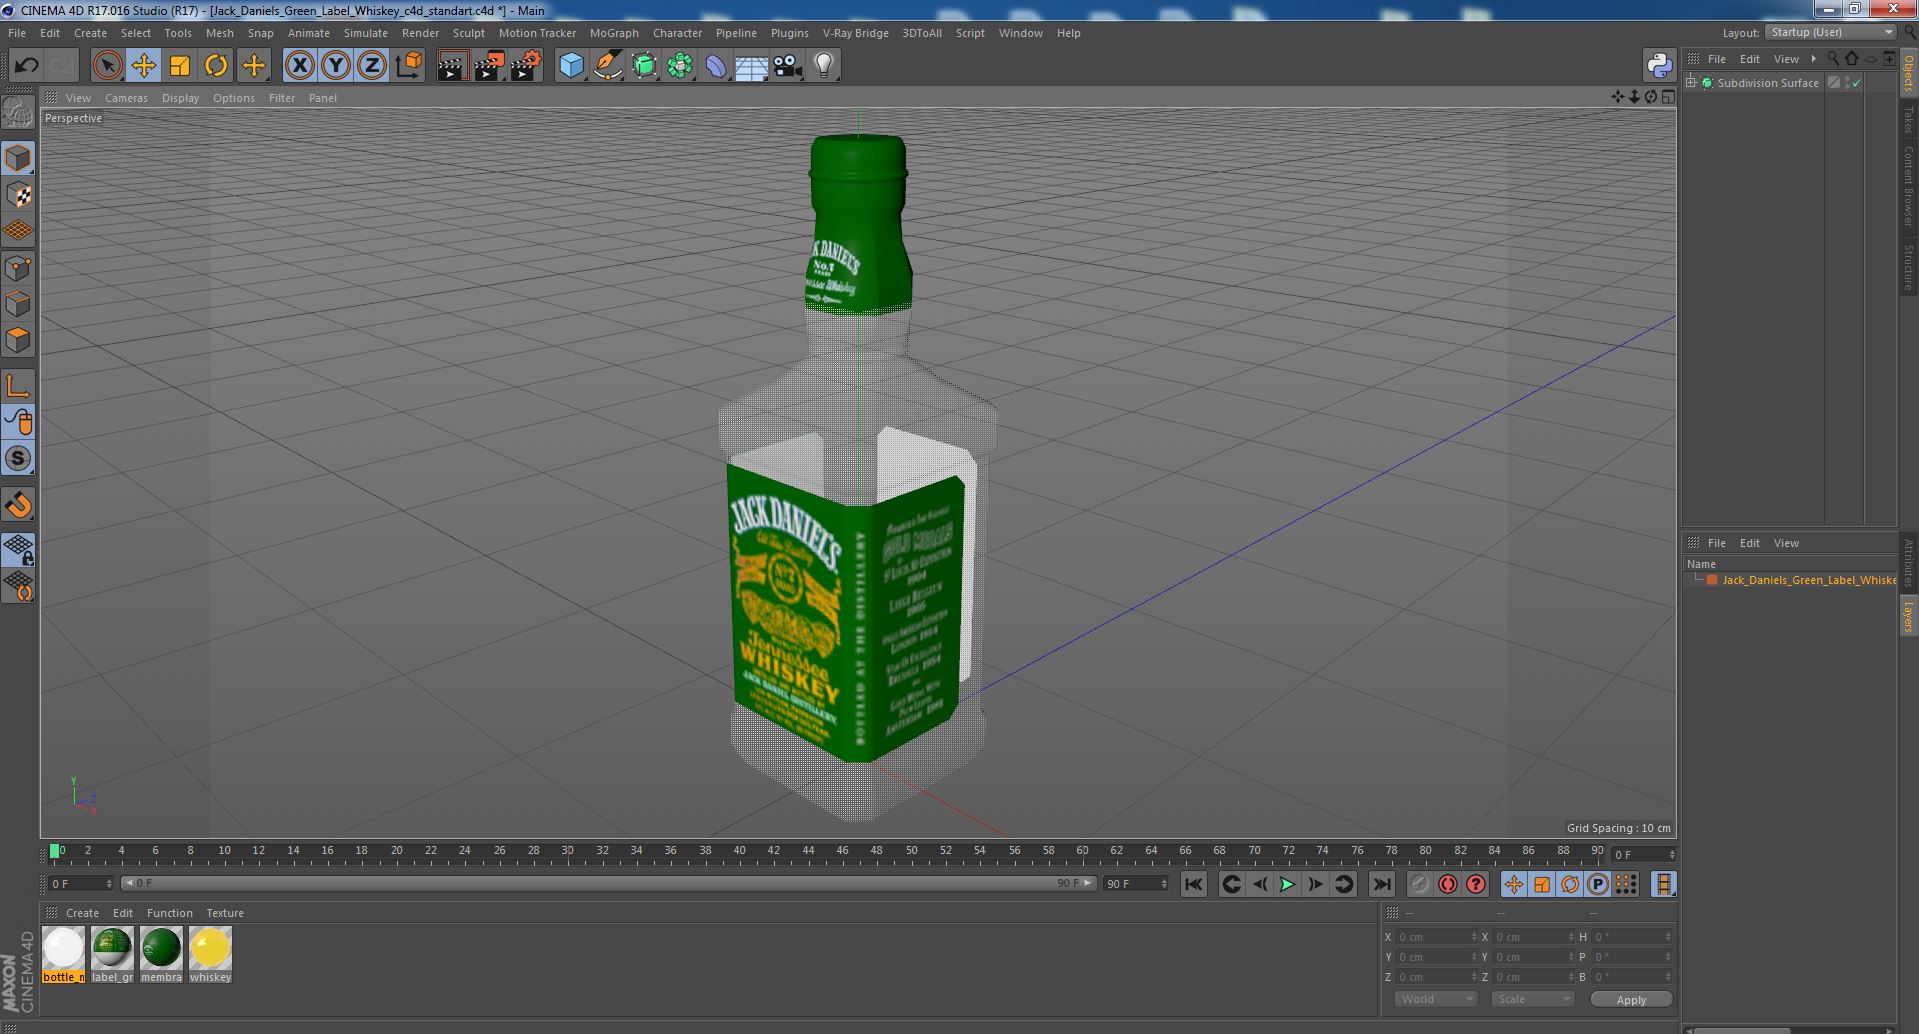This screenshot has width=1919, height=1034.
Task: Open the Sculpt menu
Action: coord(468,33)
